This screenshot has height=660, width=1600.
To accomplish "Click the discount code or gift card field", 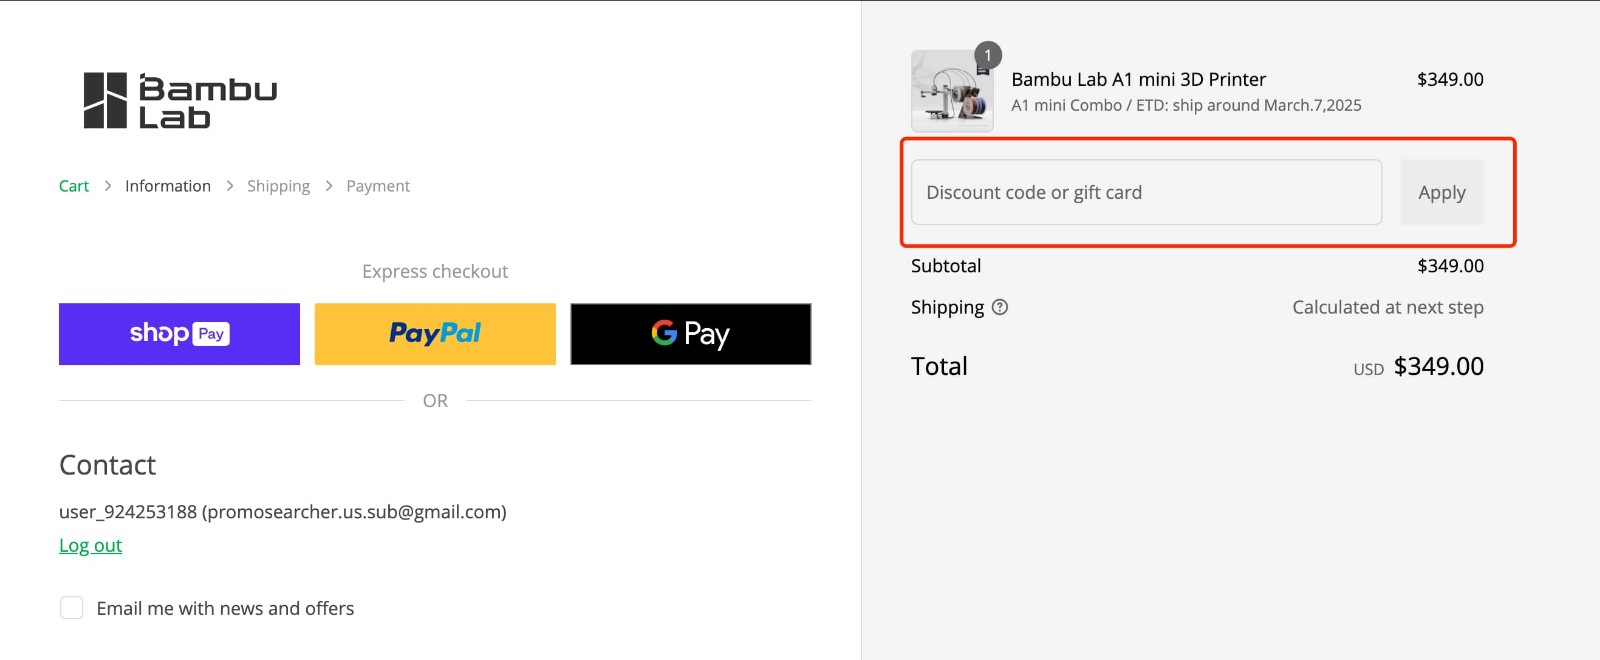I will click(x=1145, y=192).
